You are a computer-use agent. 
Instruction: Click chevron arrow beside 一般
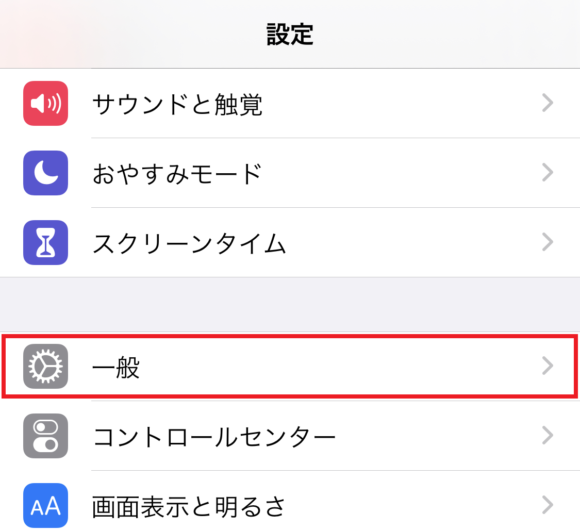point(547,366)
